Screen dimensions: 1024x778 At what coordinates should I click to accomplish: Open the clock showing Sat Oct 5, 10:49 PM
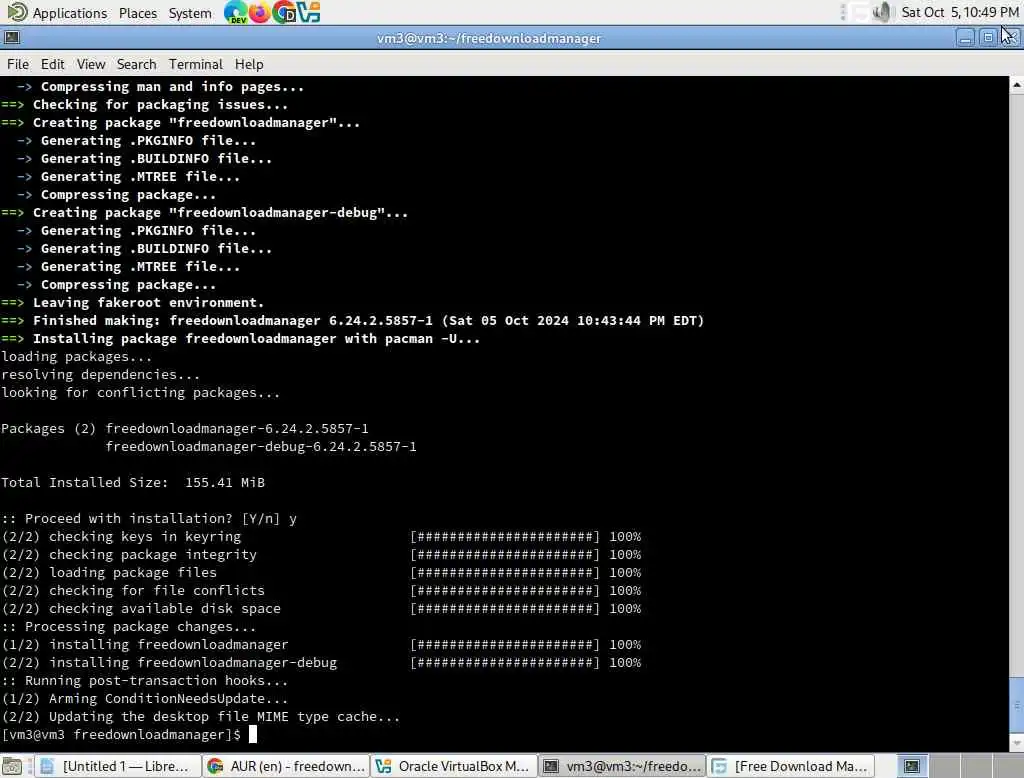(x=960, y=12)
